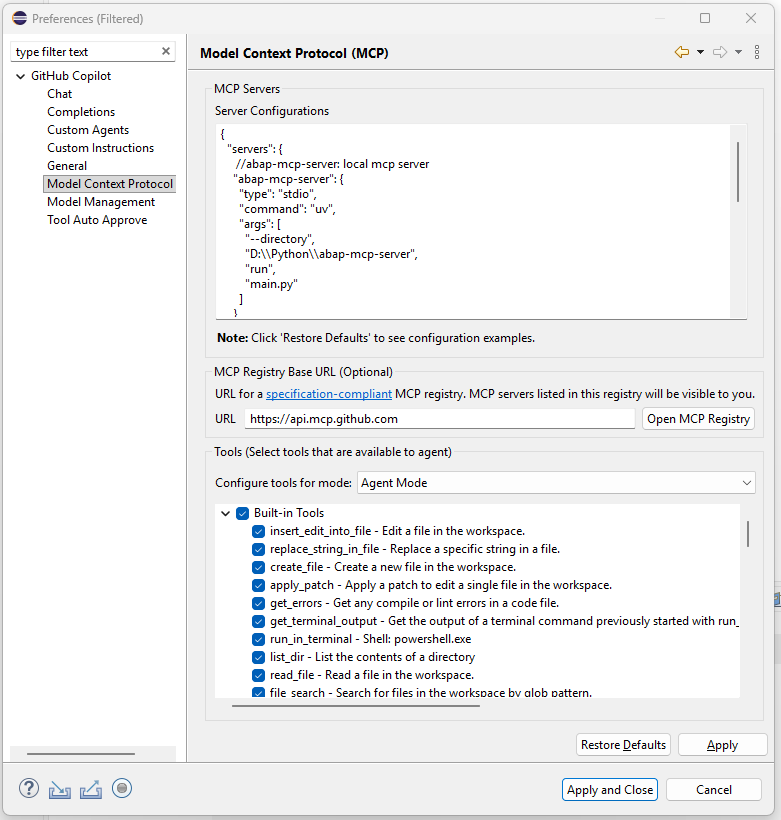Open help using the question mark icon

tap(29, 788)
